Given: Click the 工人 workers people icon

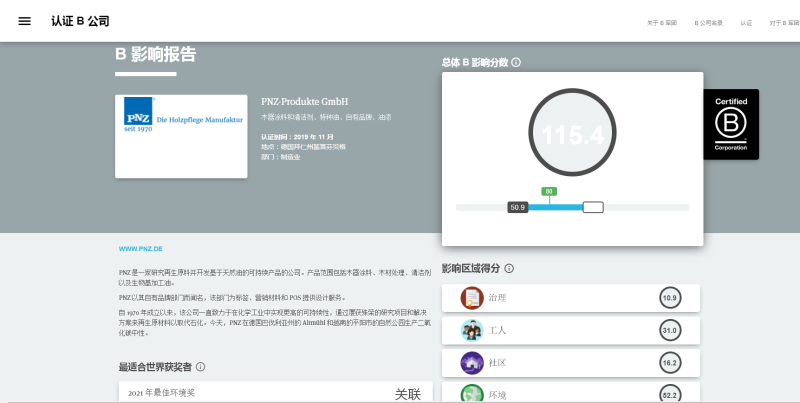Looking at the screenshot, I should tap(472, 330).
